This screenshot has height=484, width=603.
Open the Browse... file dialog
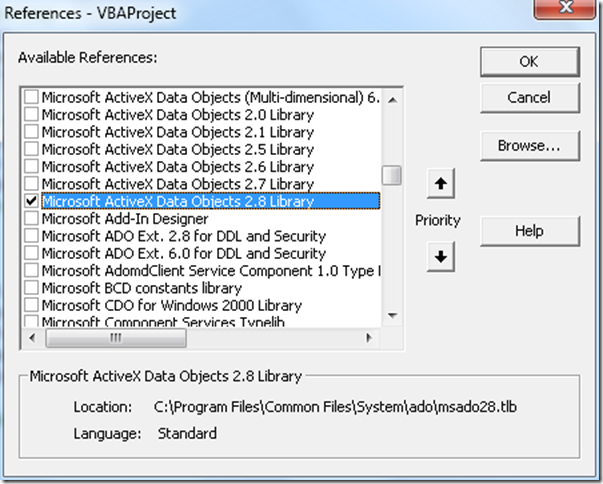pyautogui.click(x=528, y=146)
